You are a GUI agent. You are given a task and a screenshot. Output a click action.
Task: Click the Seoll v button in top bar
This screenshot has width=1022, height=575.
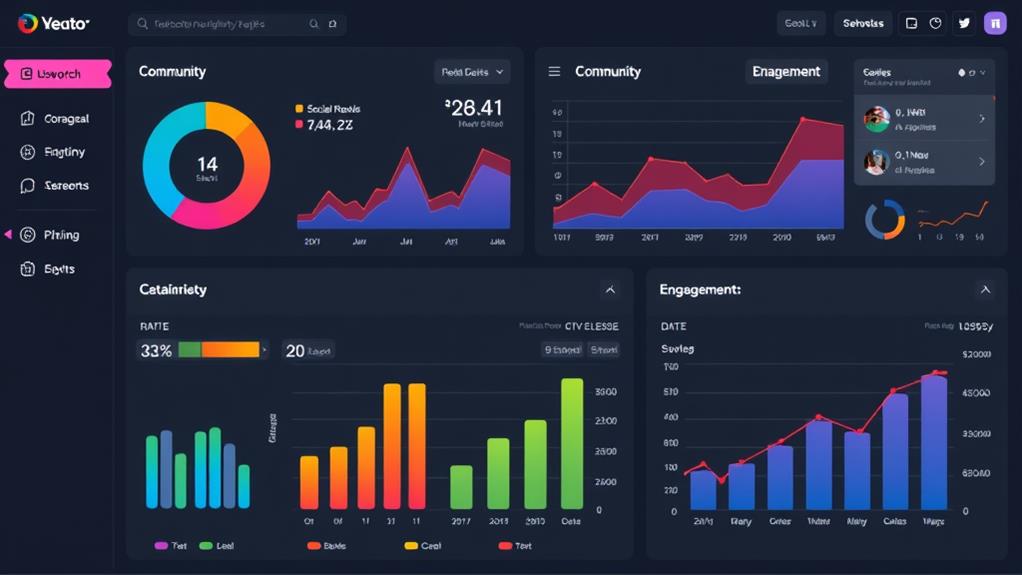tap(800, 23)
